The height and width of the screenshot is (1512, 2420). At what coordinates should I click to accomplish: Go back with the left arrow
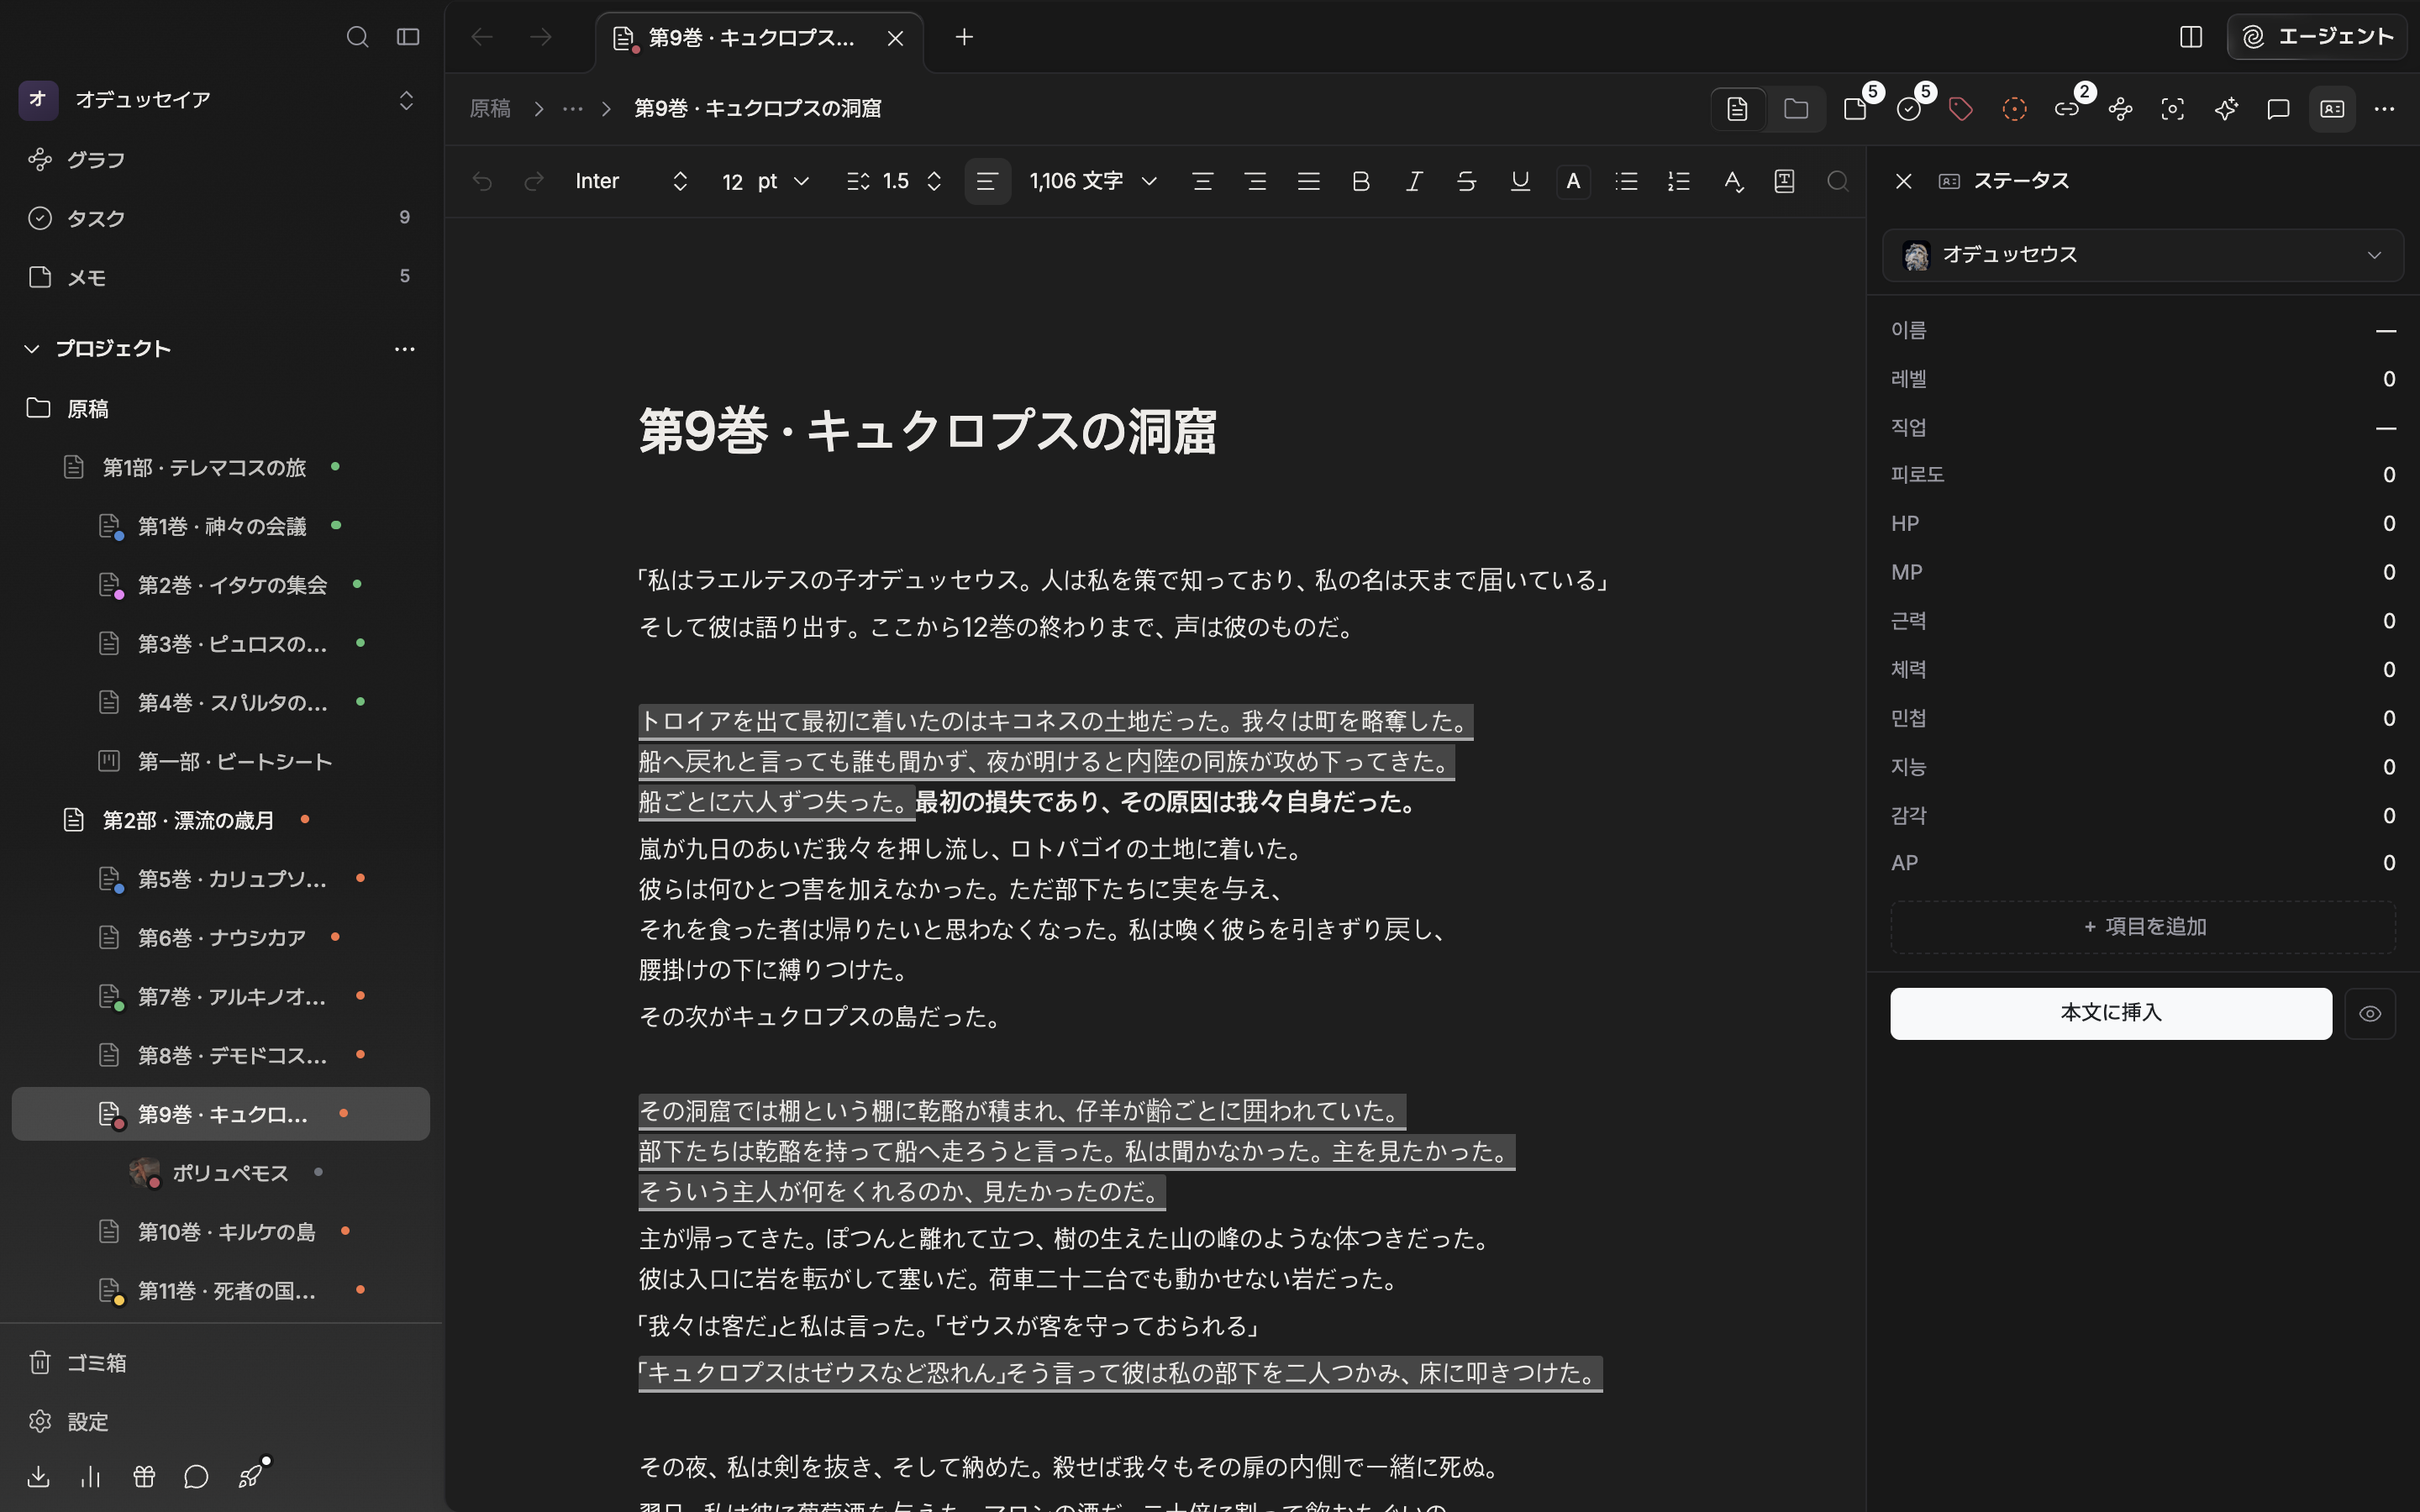coord(482,37)
